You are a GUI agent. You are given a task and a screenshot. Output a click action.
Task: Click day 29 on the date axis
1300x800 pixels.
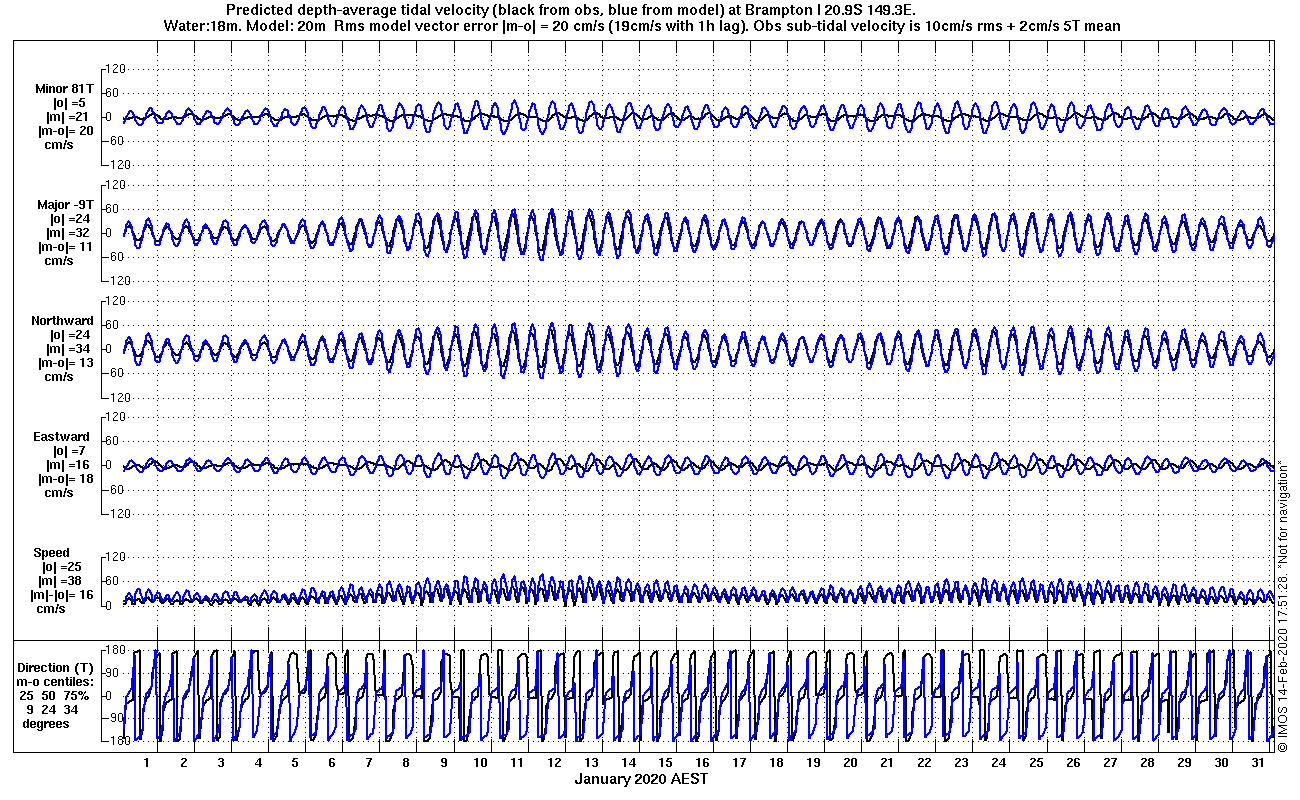pos(1183,763)
